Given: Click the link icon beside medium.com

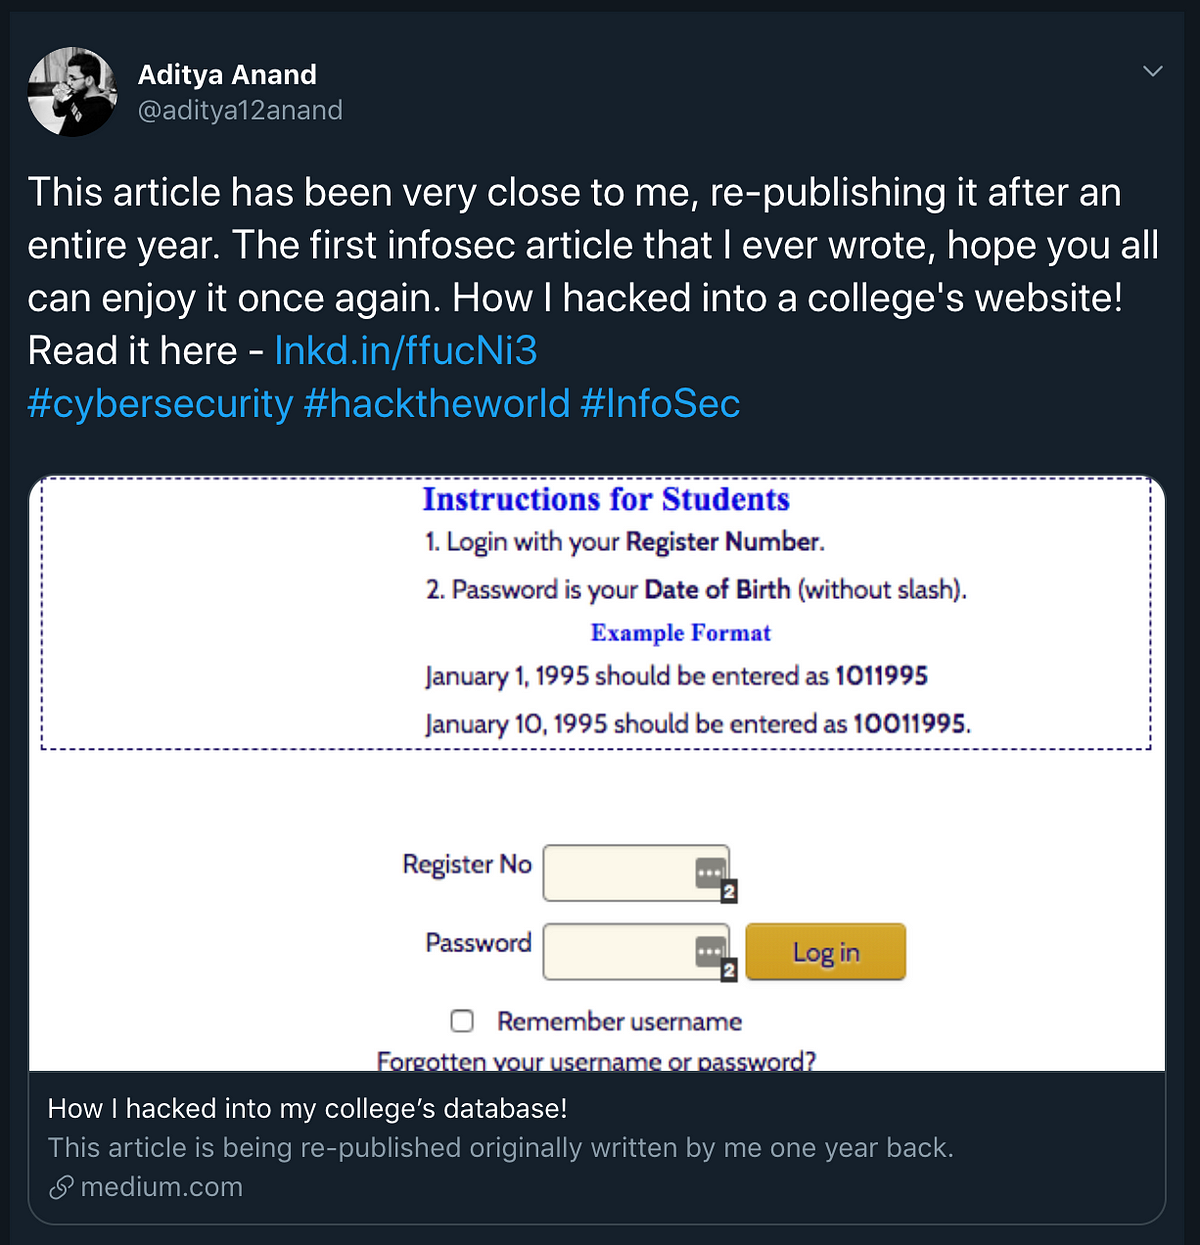Looking at the screenshot, I should [x=61, y=1187].
